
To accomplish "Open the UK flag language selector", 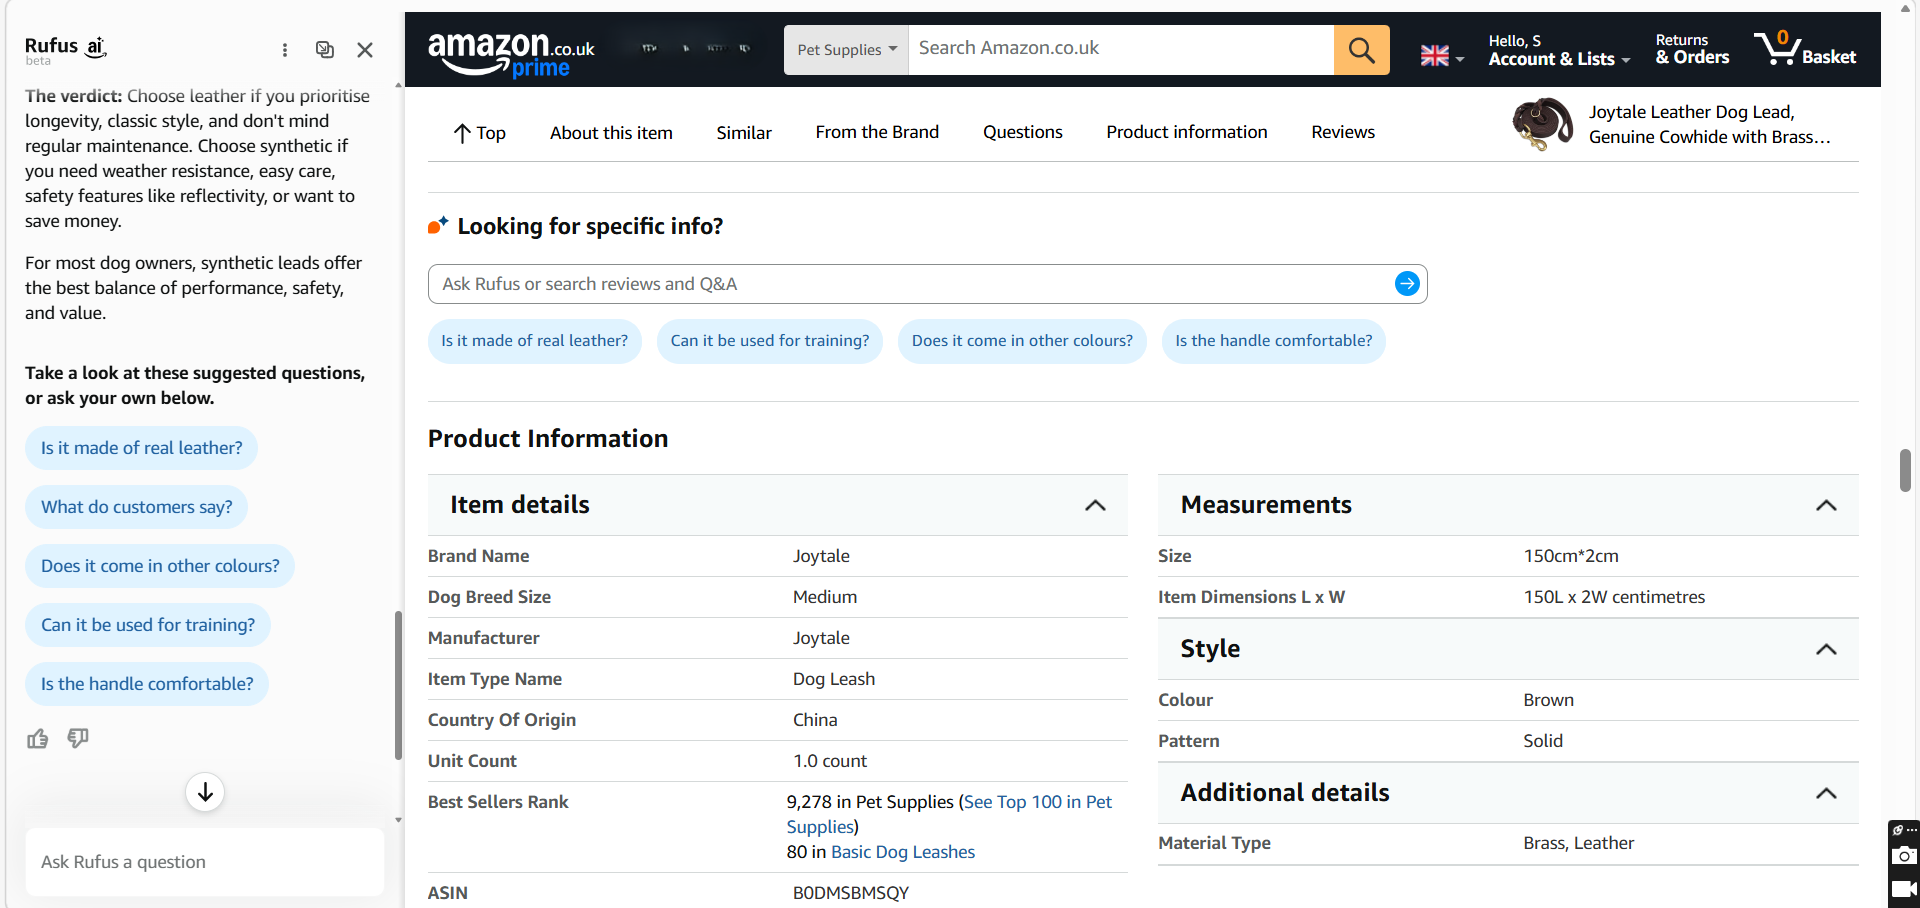I will click(x=1440, y=57).
